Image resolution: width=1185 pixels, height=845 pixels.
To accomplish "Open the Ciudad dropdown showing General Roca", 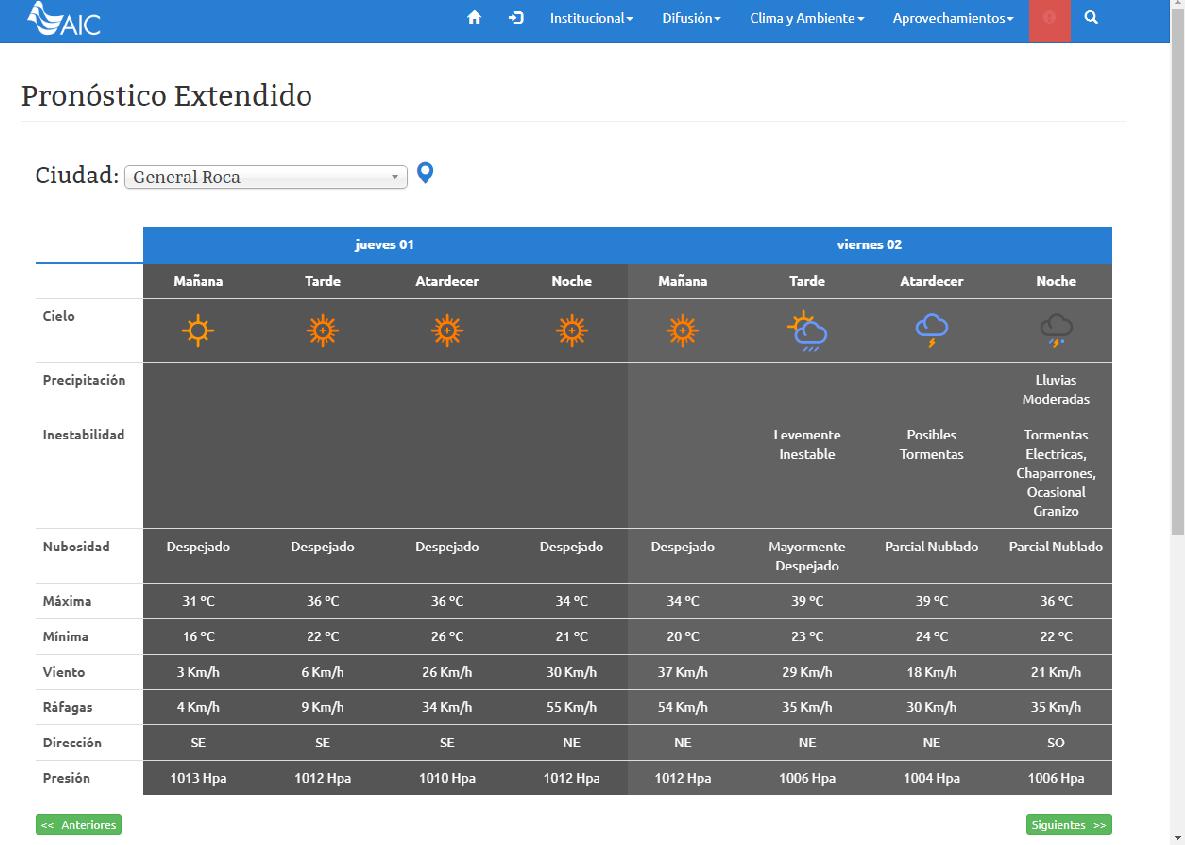I will click(265, 177).
